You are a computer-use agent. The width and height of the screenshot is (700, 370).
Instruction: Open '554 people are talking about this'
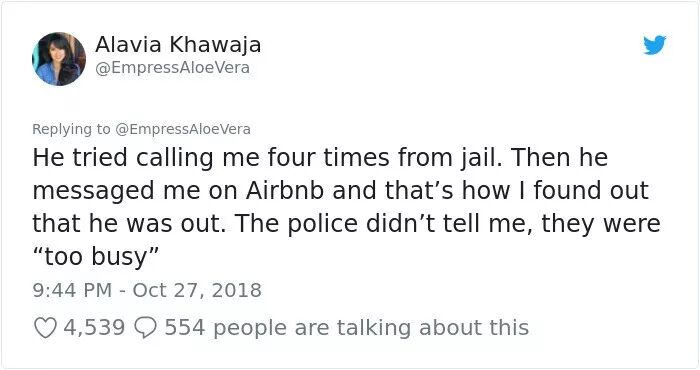tap(347, 328)
